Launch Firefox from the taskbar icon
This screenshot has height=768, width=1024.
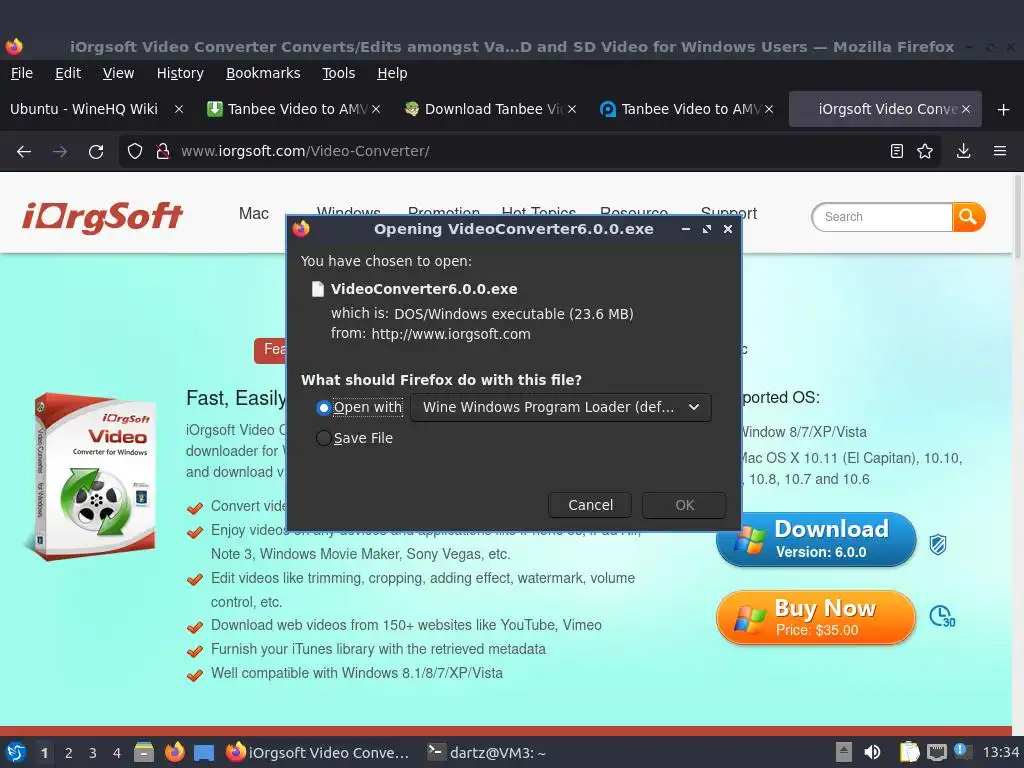click(x=174, y=753)
